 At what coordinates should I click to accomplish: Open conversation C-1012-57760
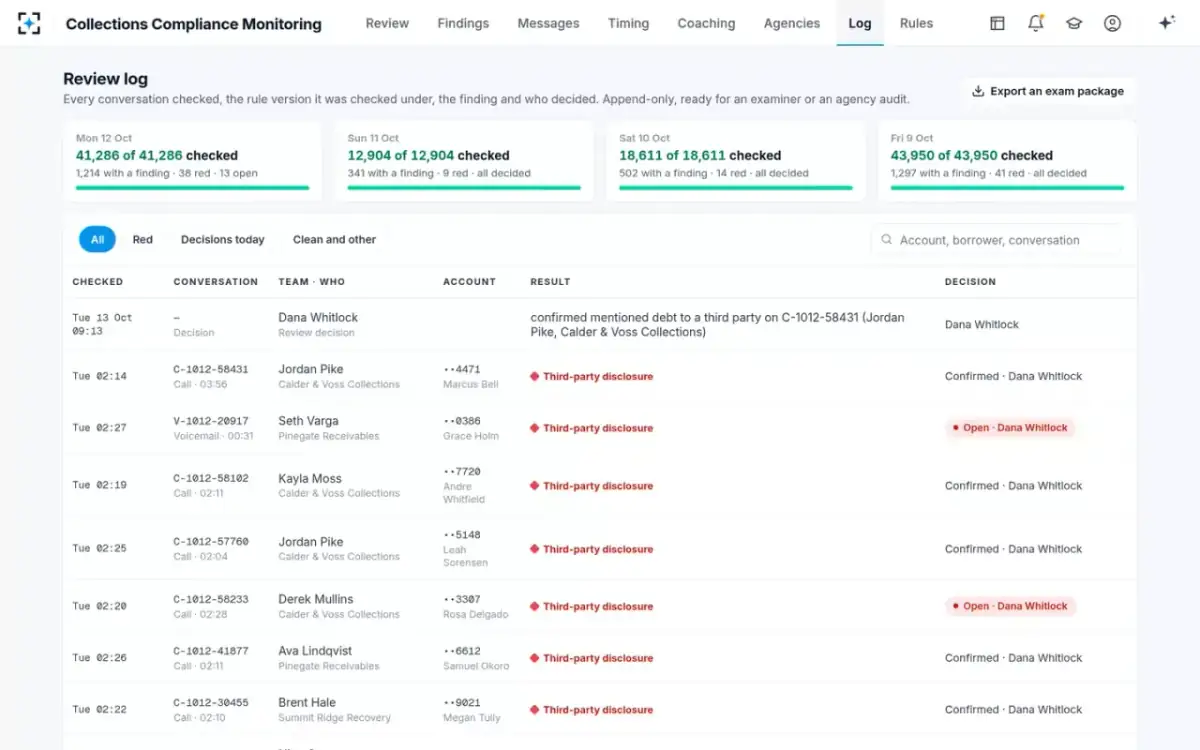coord(211,542)
